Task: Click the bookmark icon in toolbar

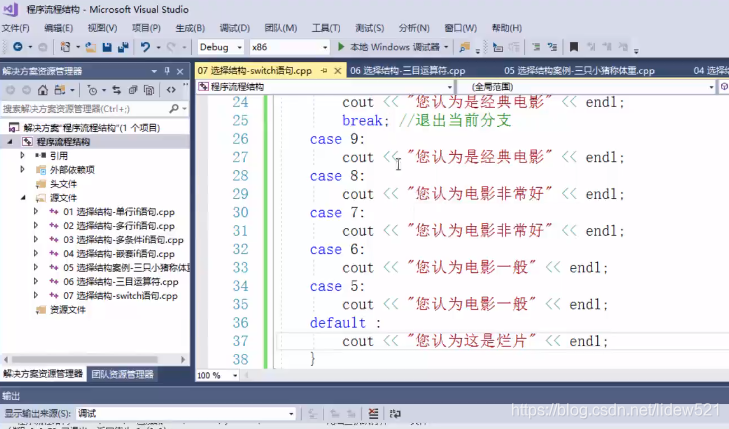Action: 574,47
